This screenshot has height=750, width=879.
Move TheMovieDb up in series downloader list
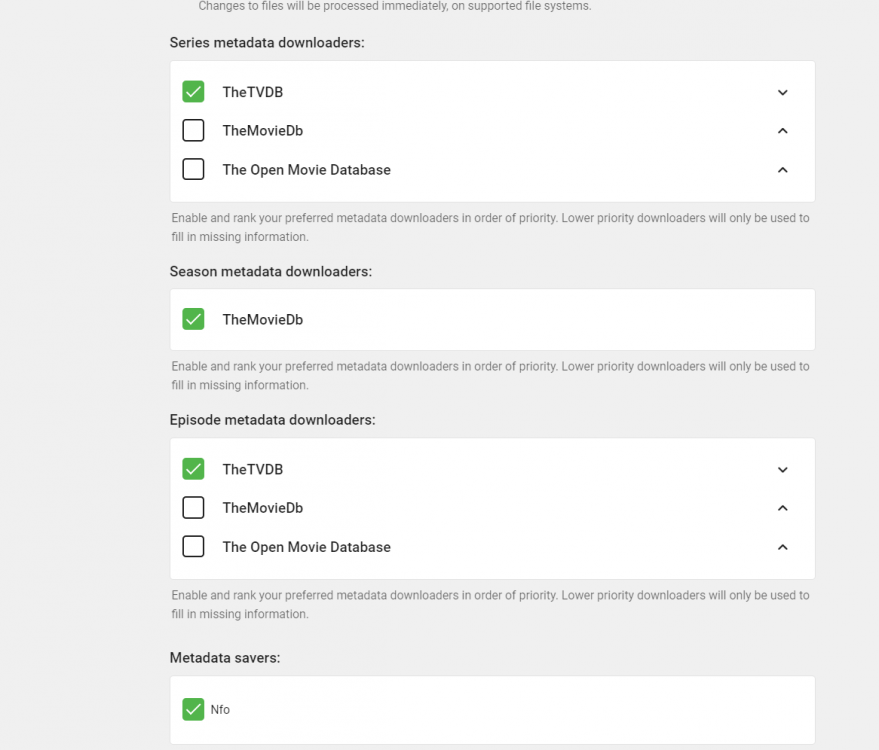(x=783, y=130)
